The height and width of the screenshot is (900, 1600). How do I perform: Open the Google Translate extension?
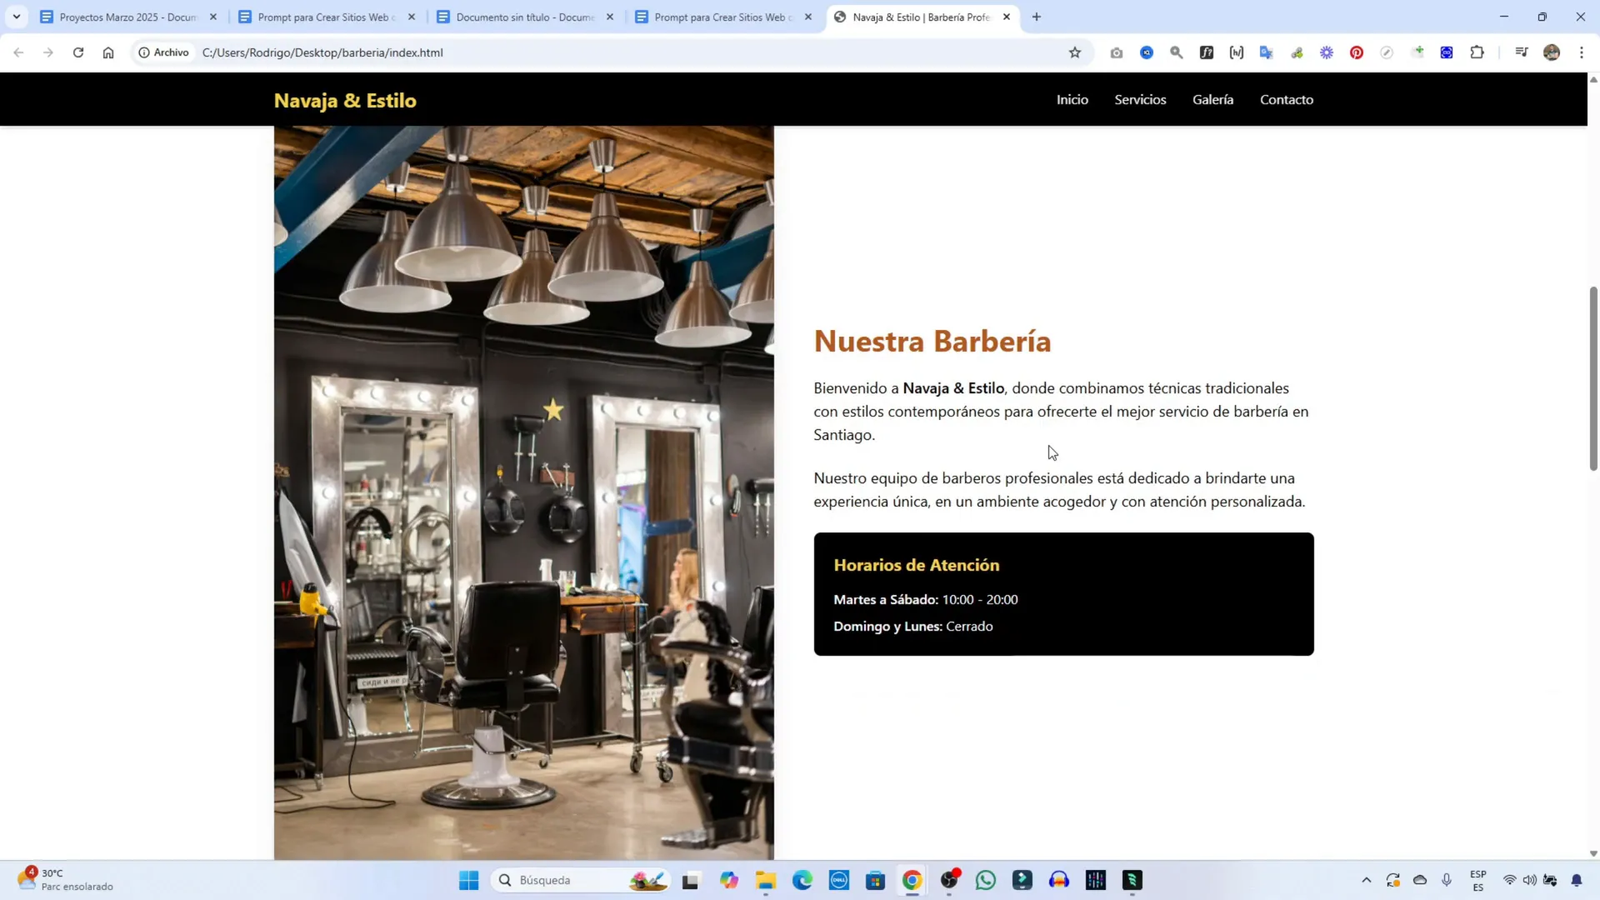pos(1267,52)
